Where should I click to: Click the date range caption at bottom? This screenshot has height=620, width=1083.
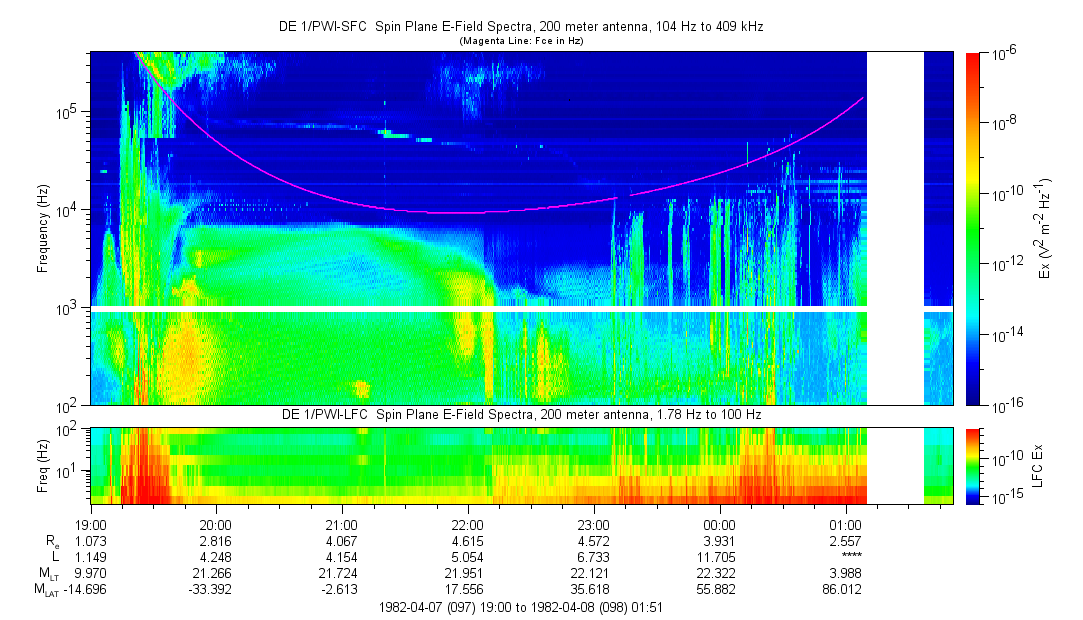pos(520,606)
